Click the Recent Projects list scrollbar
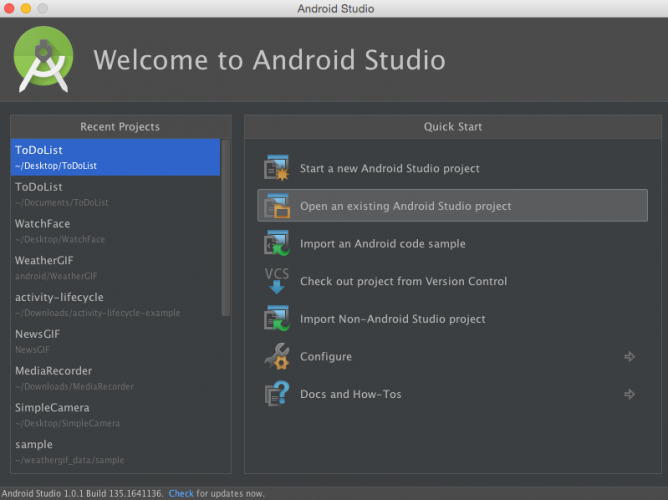668x500 pixels. (226, 228)
